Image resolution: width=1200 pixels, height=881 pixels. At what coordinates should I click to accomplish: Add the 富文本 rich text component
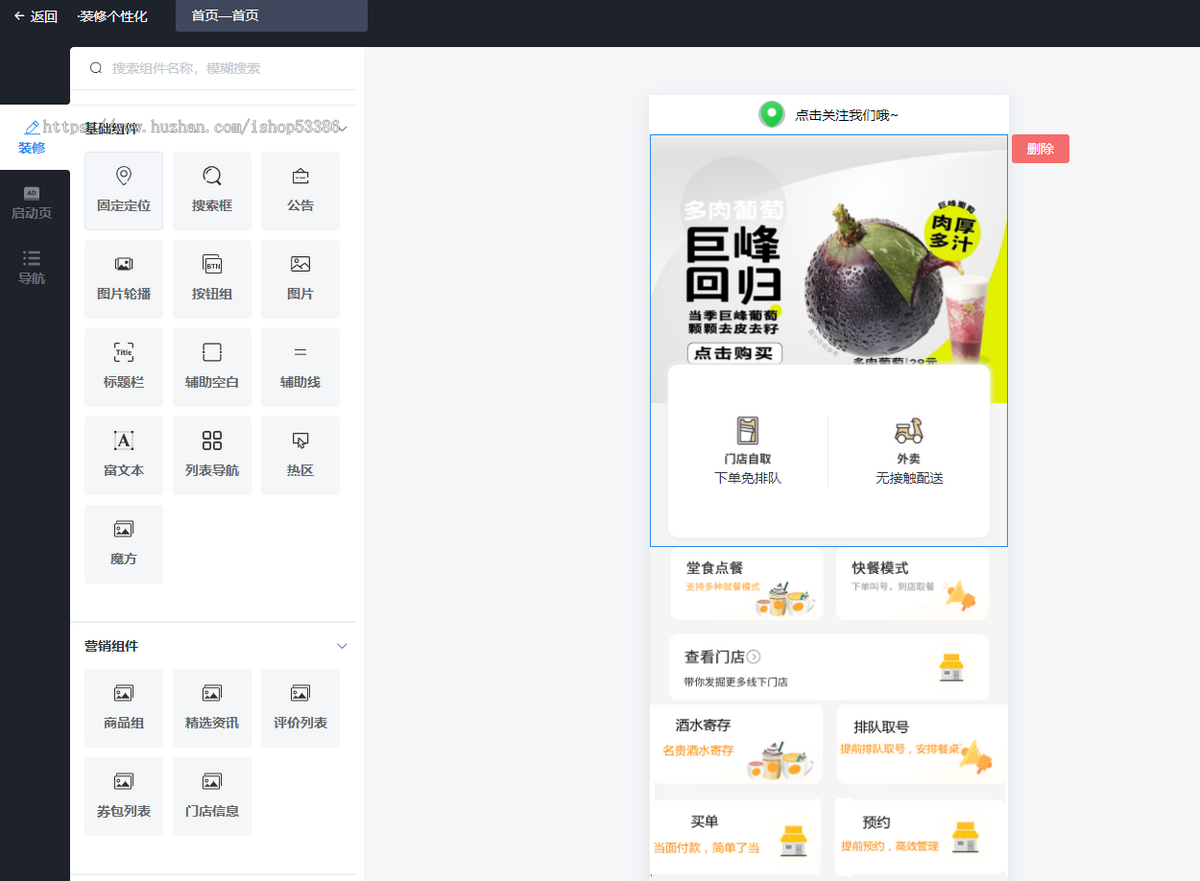tap(124, 455)
